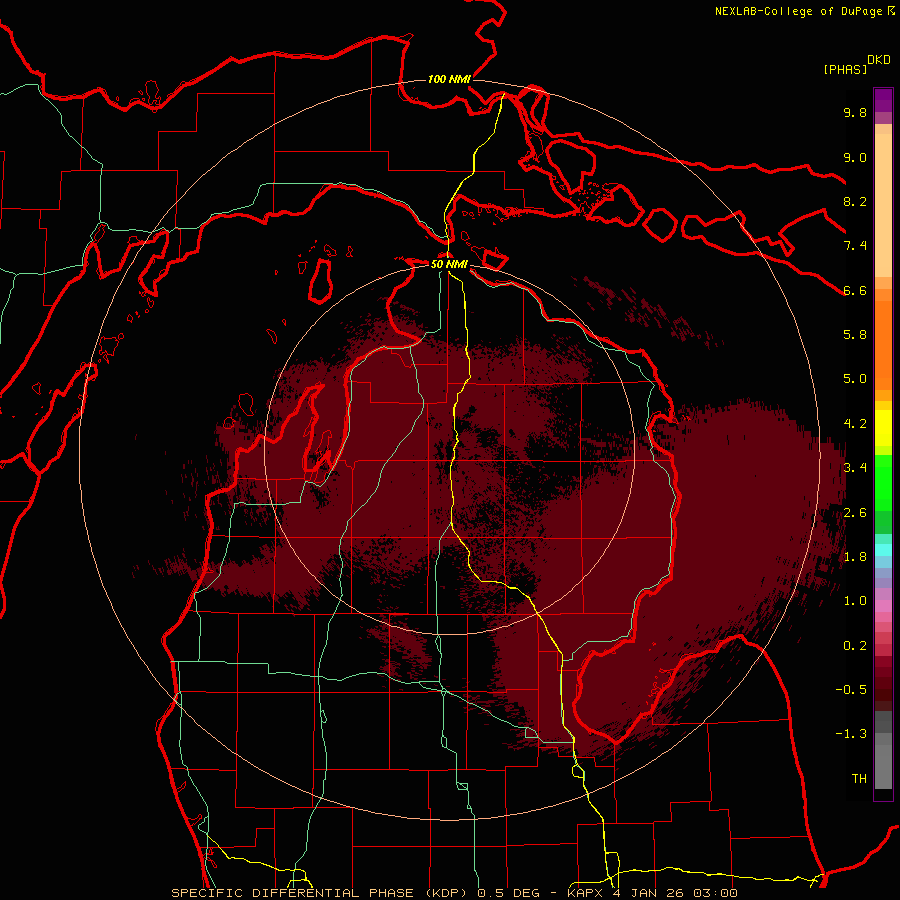The image size is (900, 900).
Task: Click the 6.6 legend value
Action: click(855, 290)
